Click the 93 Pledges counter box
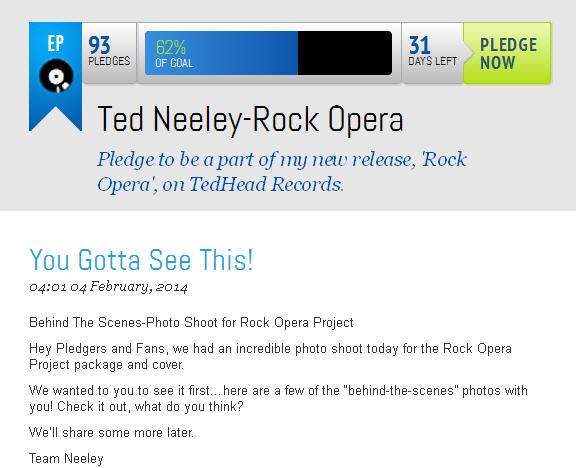 (109, 53)
